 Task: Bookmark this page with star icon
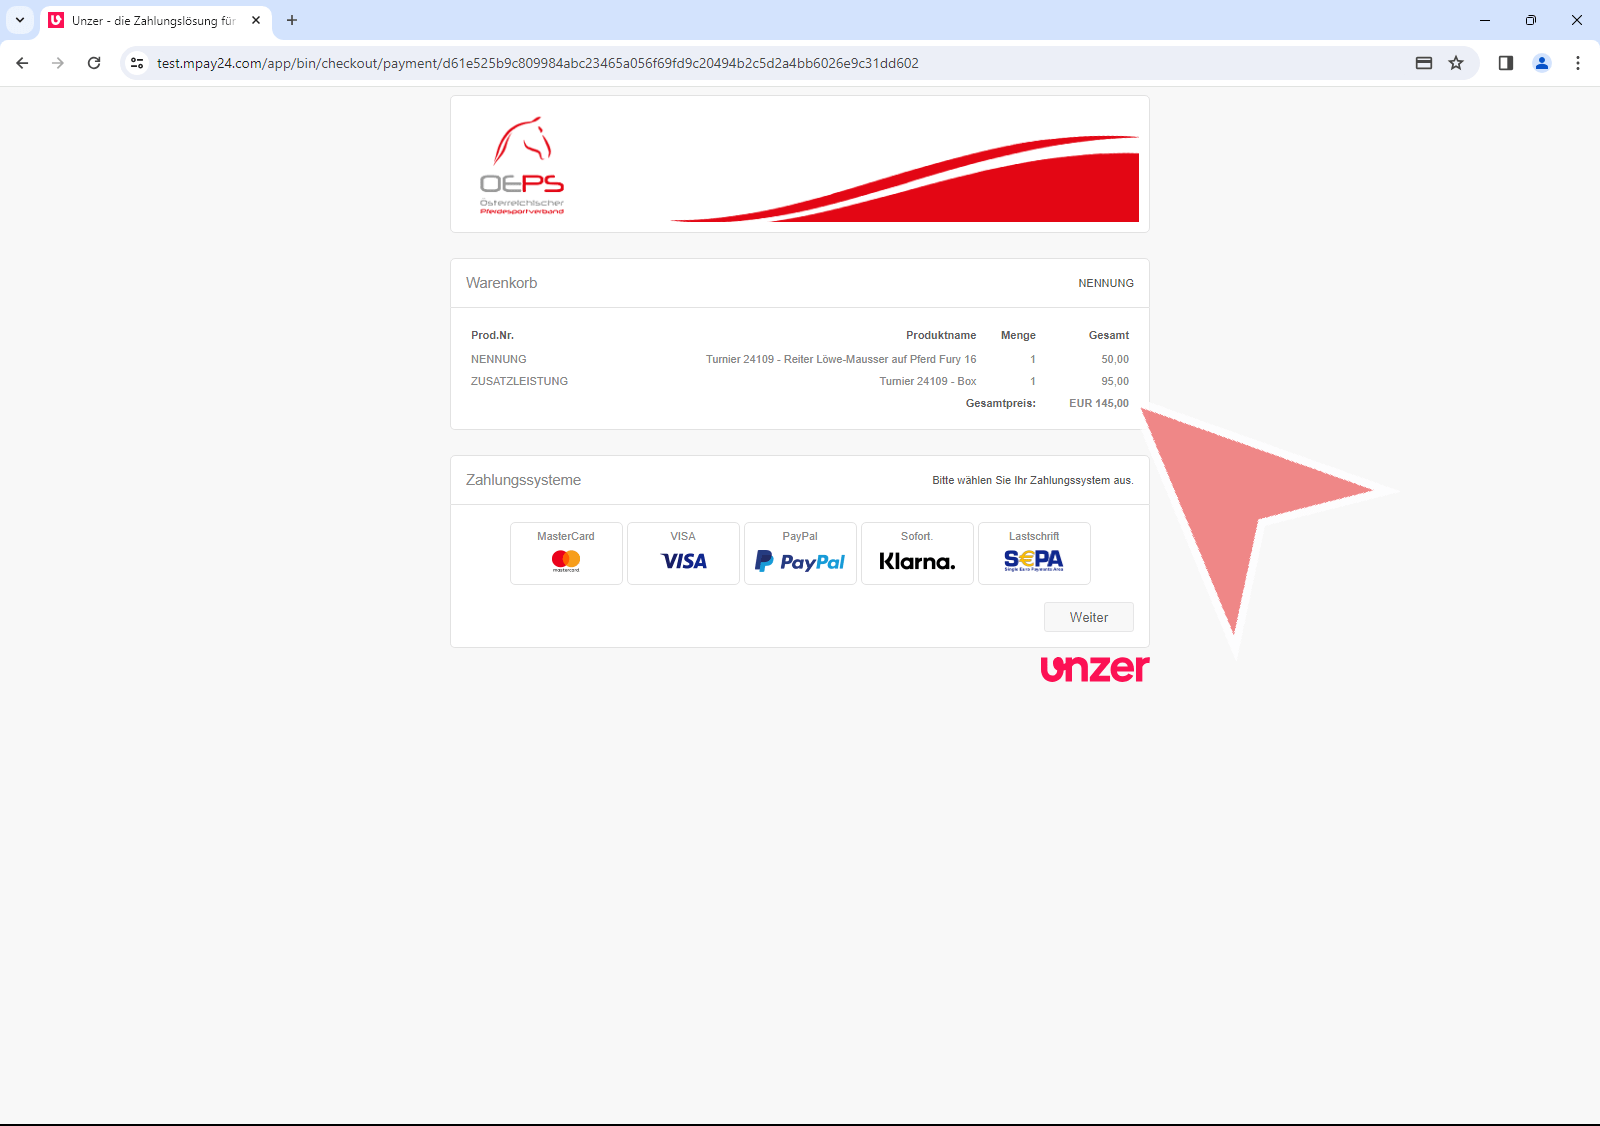[1456, 63]
